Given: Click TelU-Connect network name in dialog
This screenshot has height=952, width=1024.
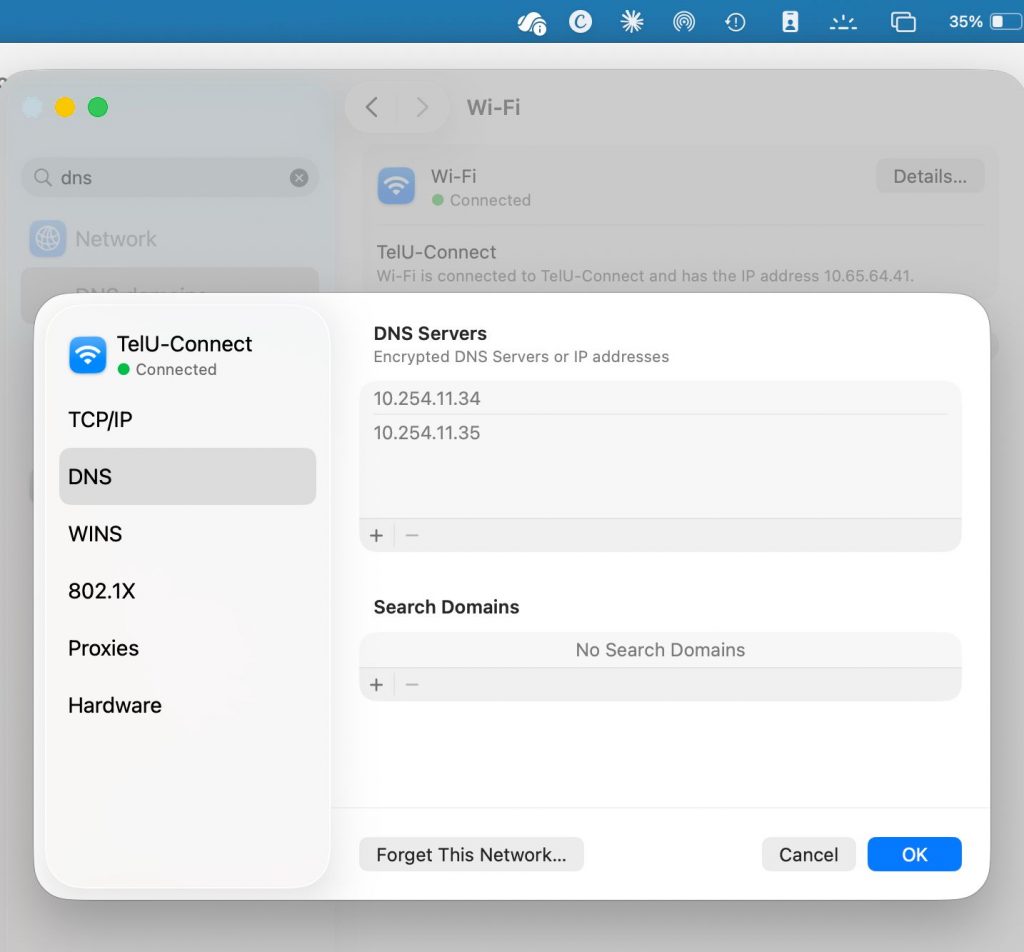Looking at the screenshot, I should [x=184, y=344].
